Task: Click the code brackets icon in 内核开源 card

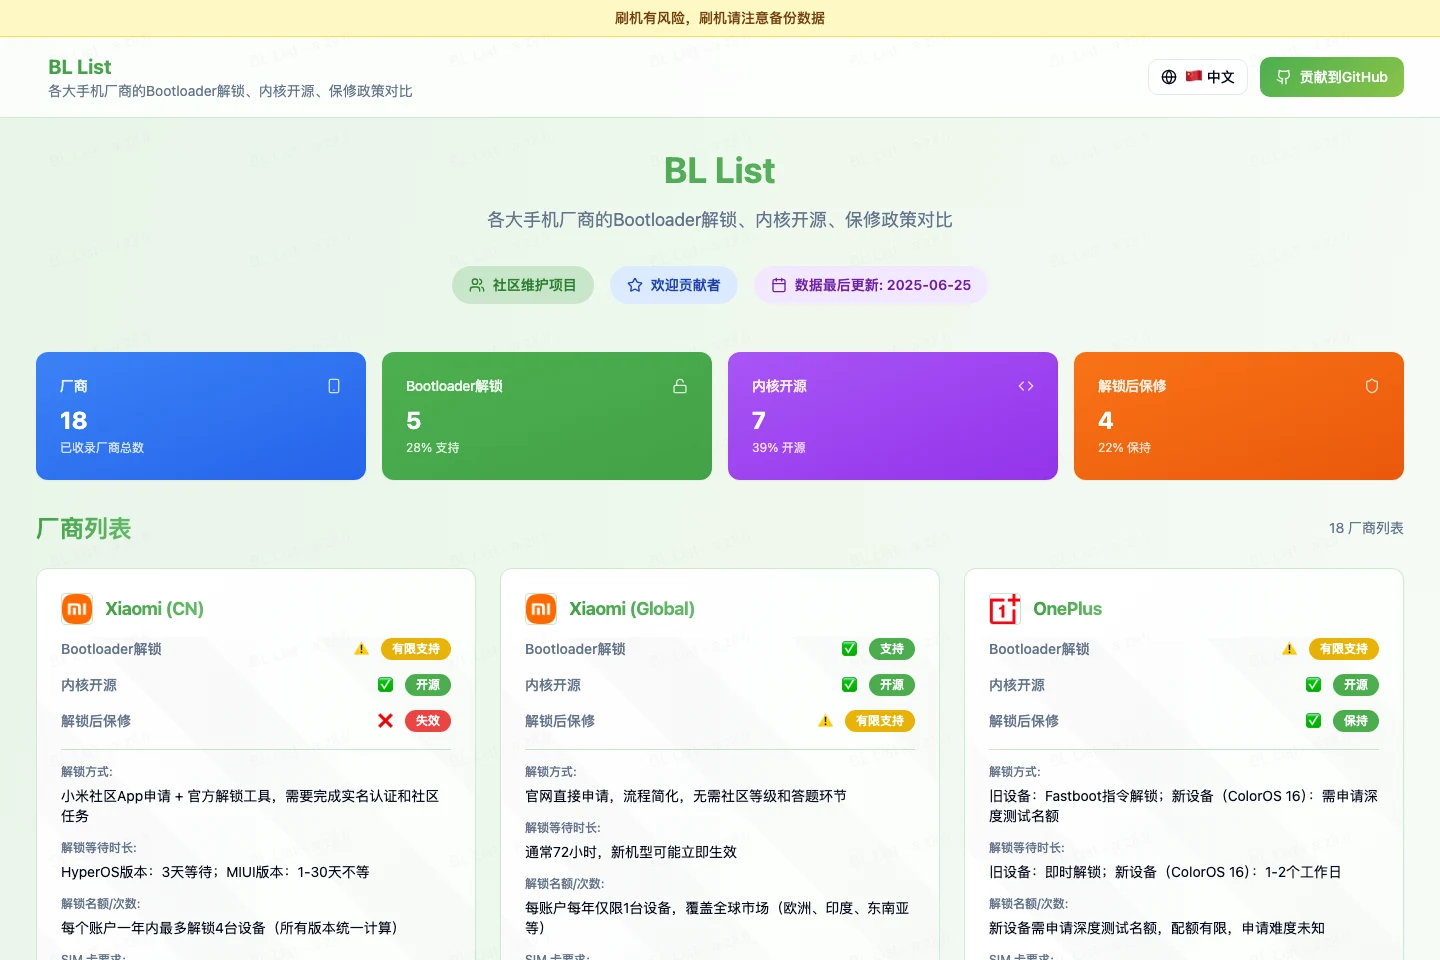Action: pos(1026,386)
